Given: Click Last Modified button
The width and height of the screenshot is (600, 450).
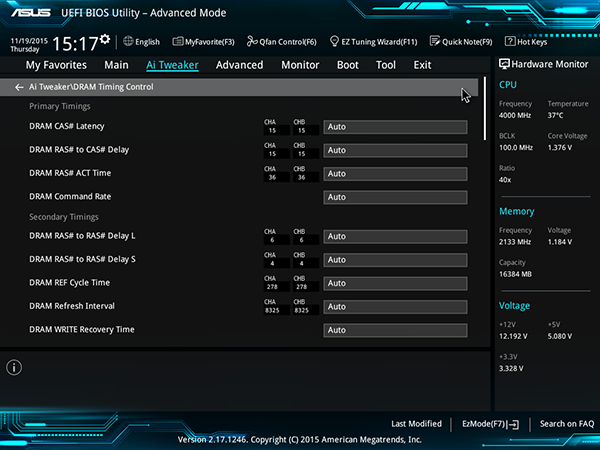Looking at the screenshot, I should coord(416,424).
